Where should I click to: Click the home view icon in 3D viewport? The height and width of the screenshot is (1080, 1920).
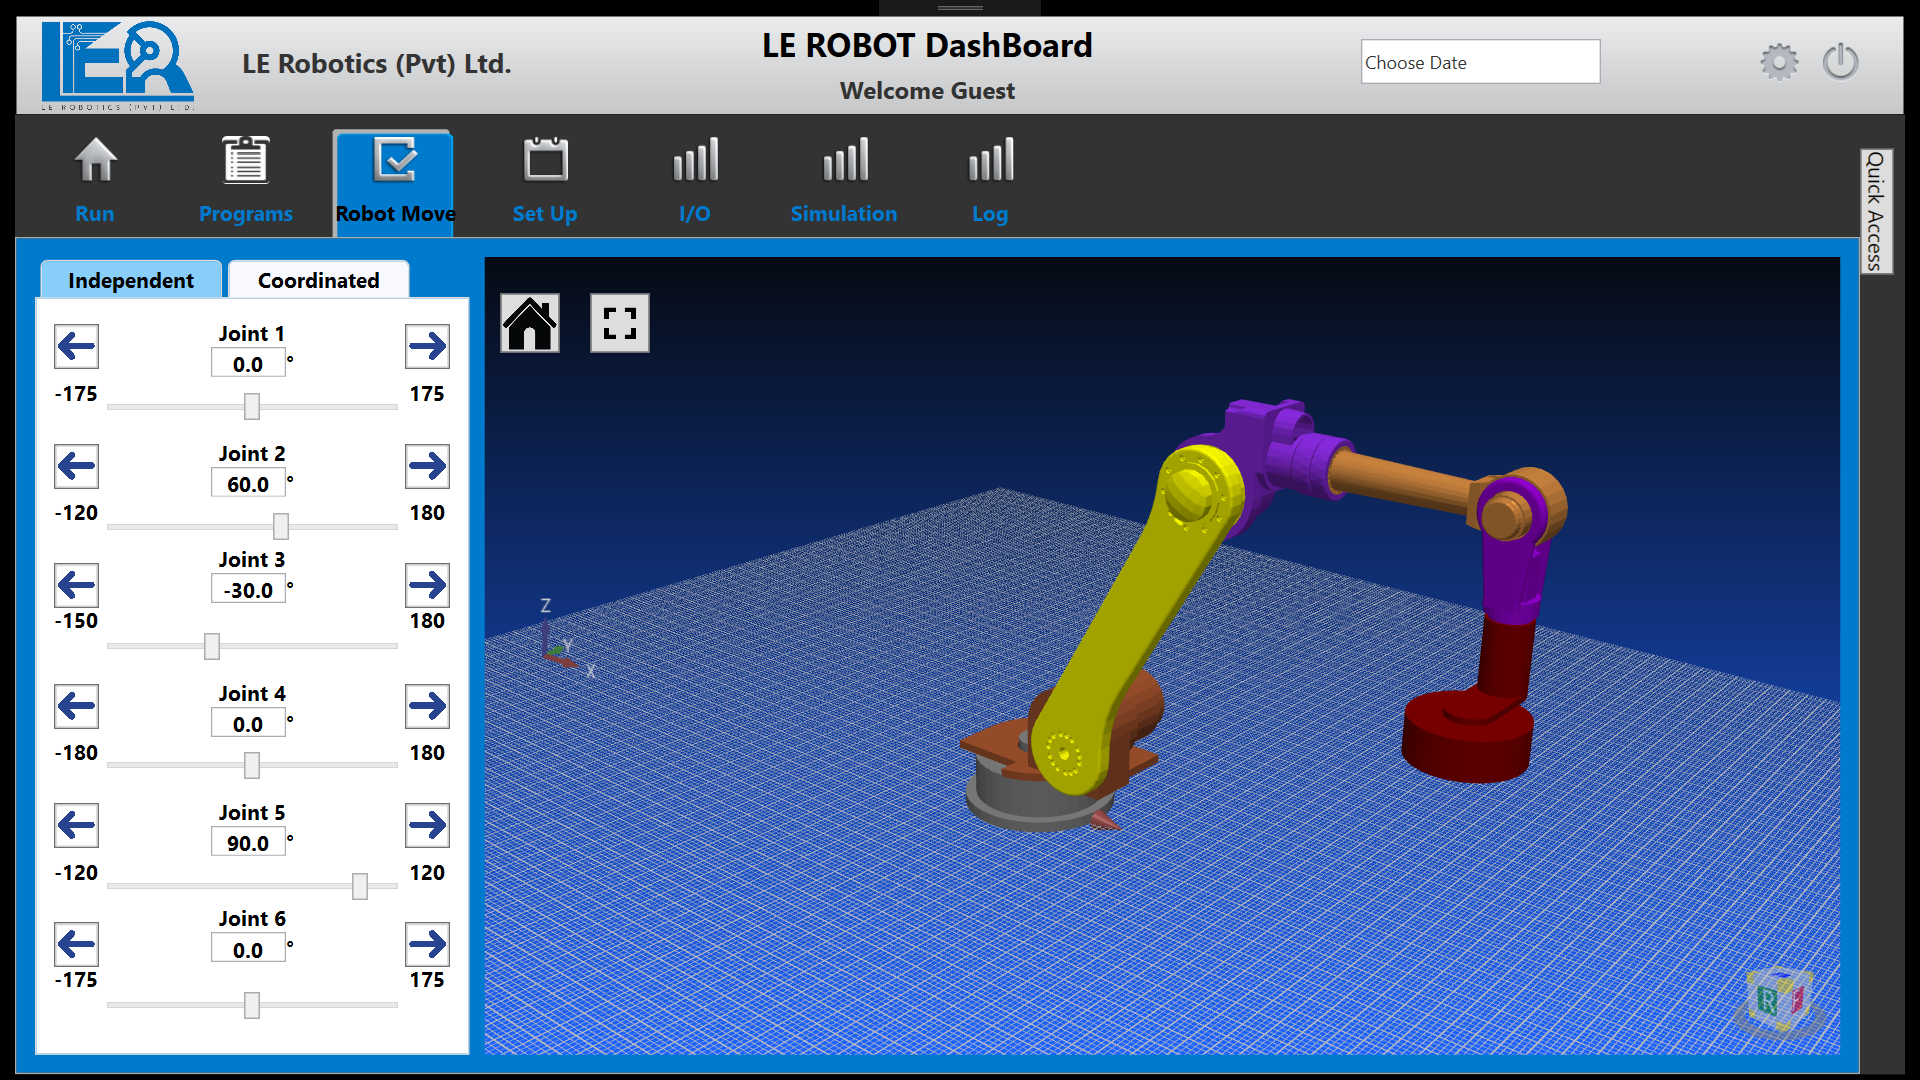(x=530, y=323)
